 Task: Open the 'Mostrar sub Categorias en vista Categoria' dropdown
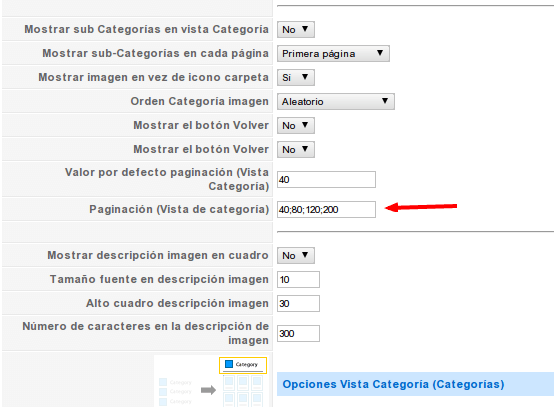coord(296,30)
